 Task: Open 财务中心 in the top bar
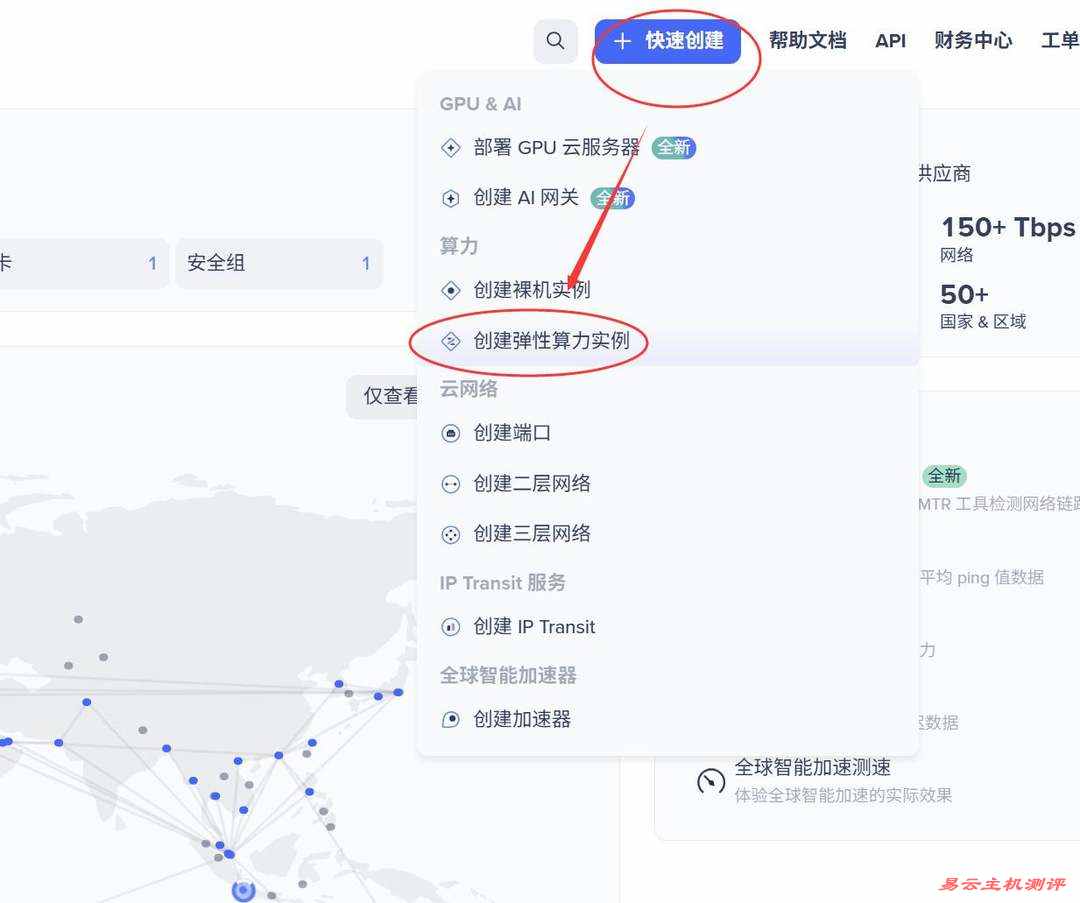coord(973,41)
